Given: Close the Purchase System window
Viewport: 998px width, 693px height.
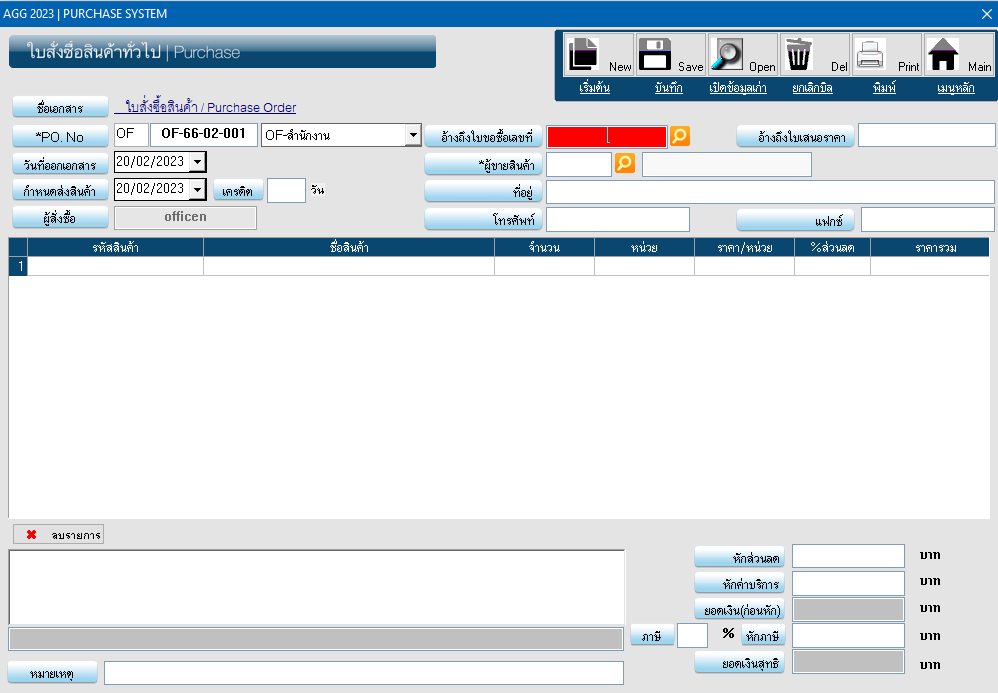Looking at the screenshot, I should 985,14.
